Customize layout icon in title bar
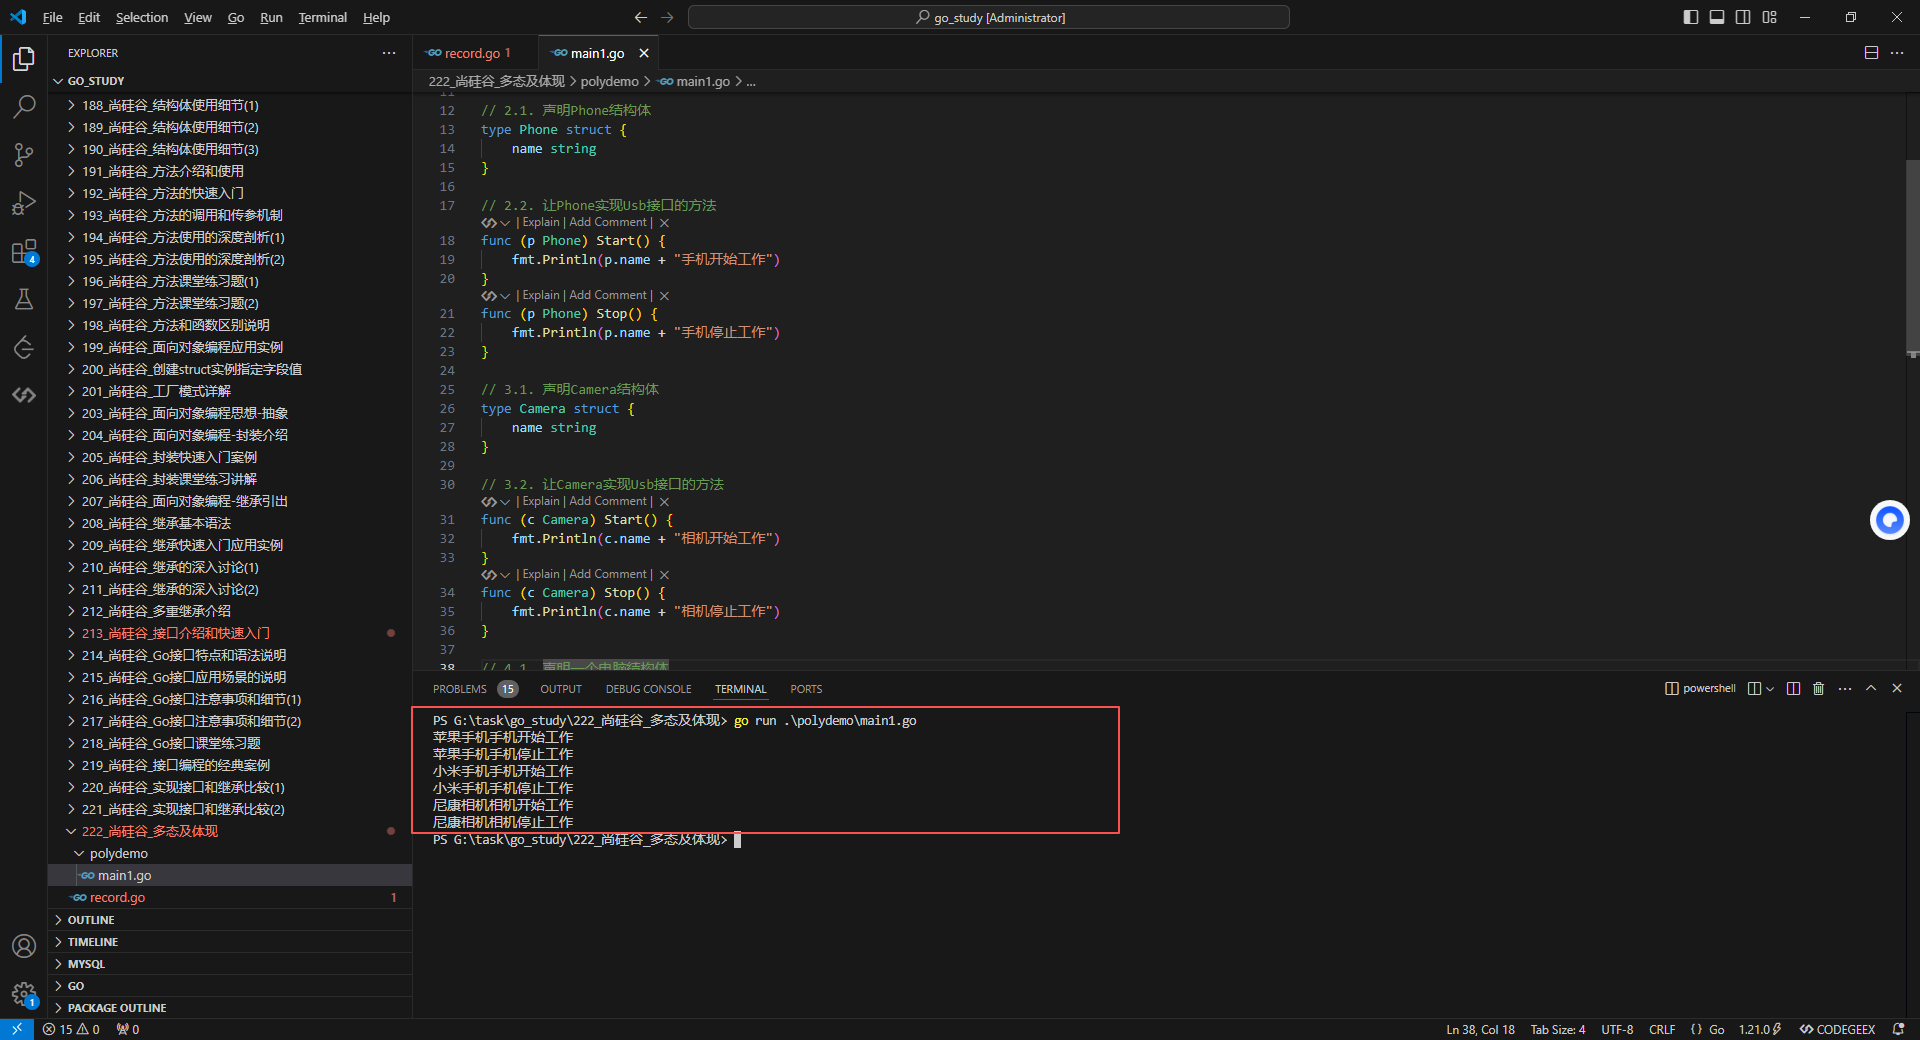This screenshot has width=1920, height=1040. (1769, 17)
